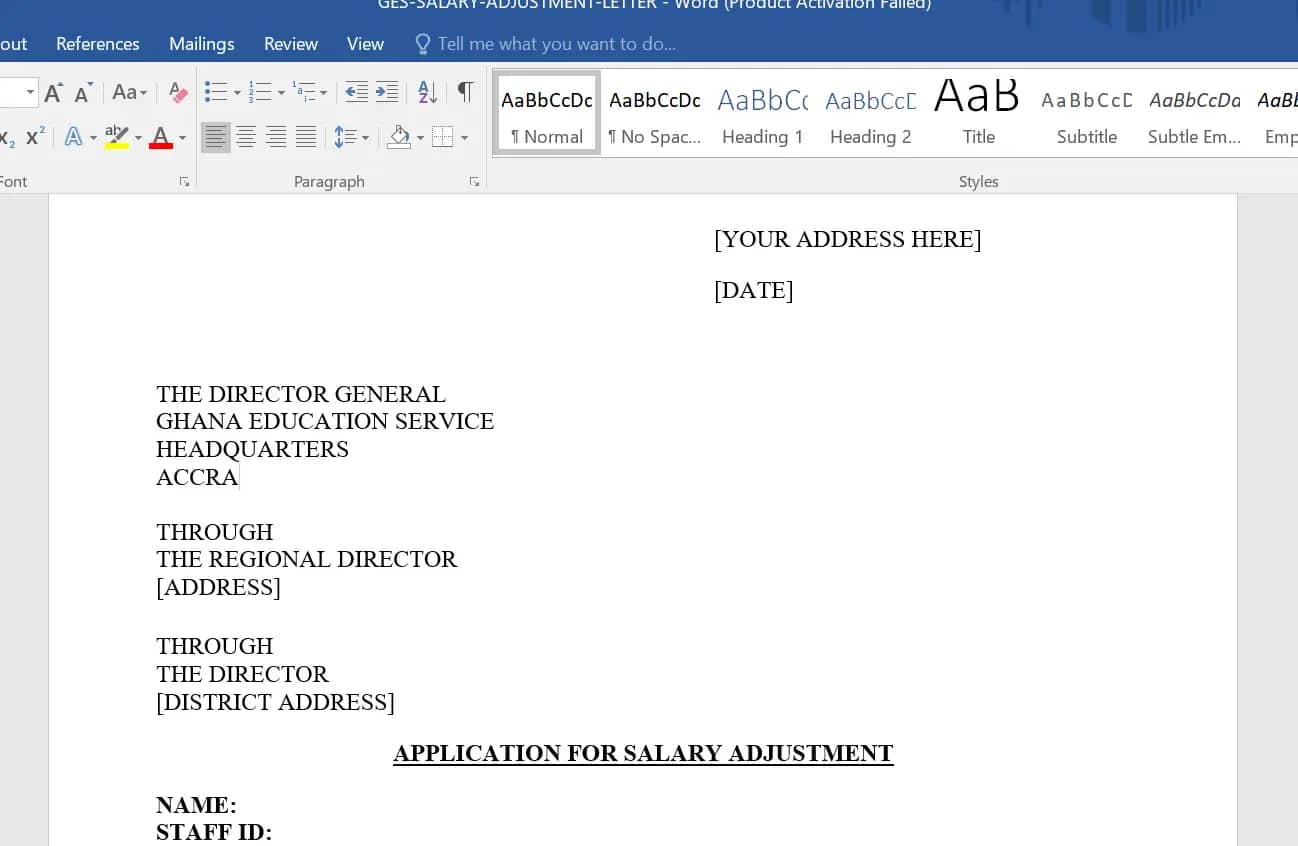Apply paragraph shading with paint bucket
This screenshot has height=846, width=1298.
point(399,137)
